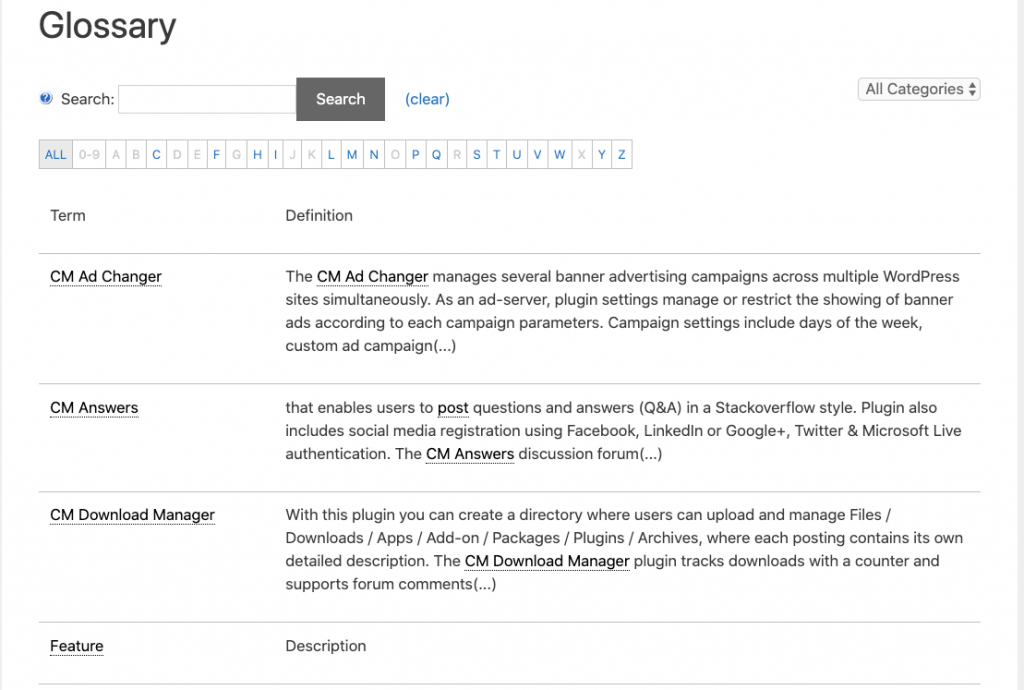Click inside the Search text field
Screen dimensions: 1024x690
tap(204, 99)
